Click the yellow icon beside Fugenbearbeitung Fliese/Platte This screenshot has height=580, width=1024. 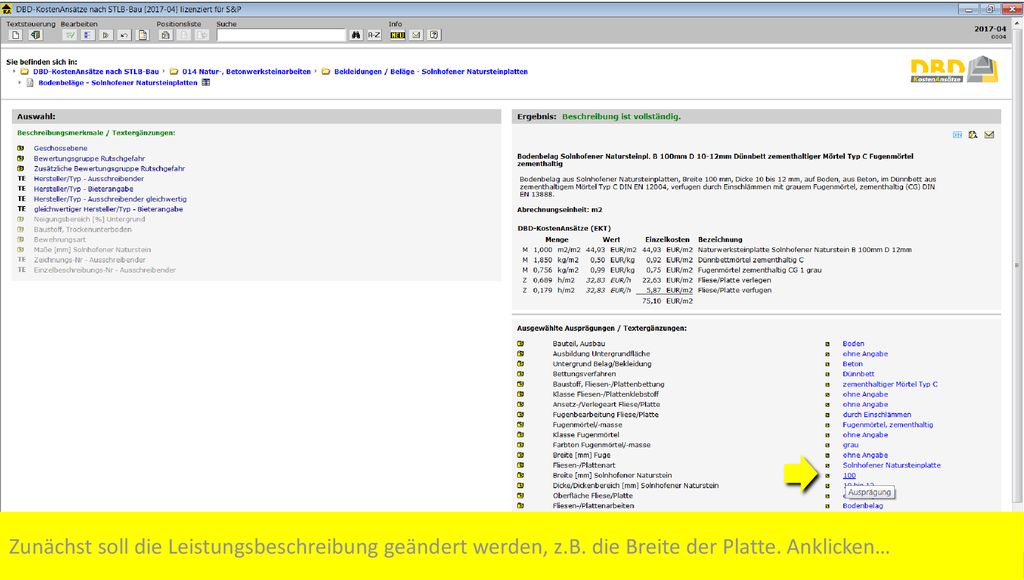coord(520,415)
